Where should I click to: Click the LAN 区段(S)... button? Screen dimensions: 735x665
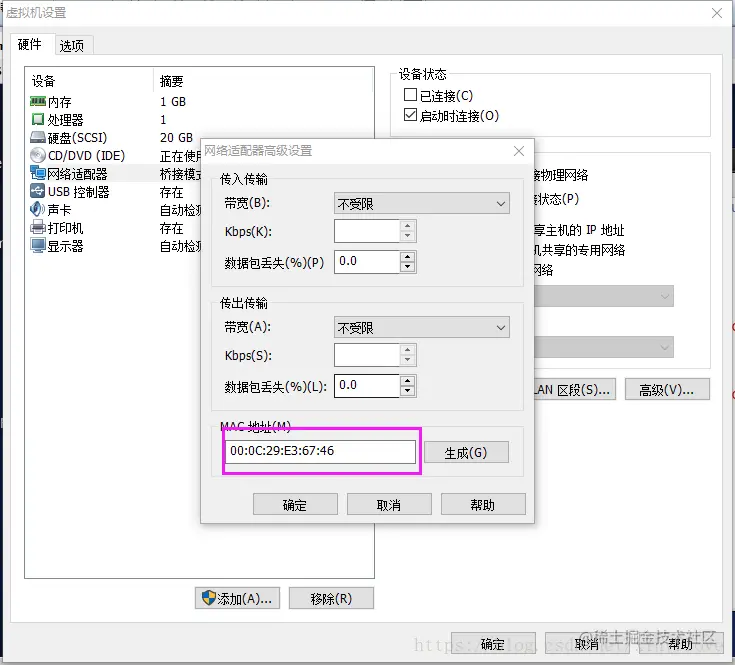click(575, 389)
